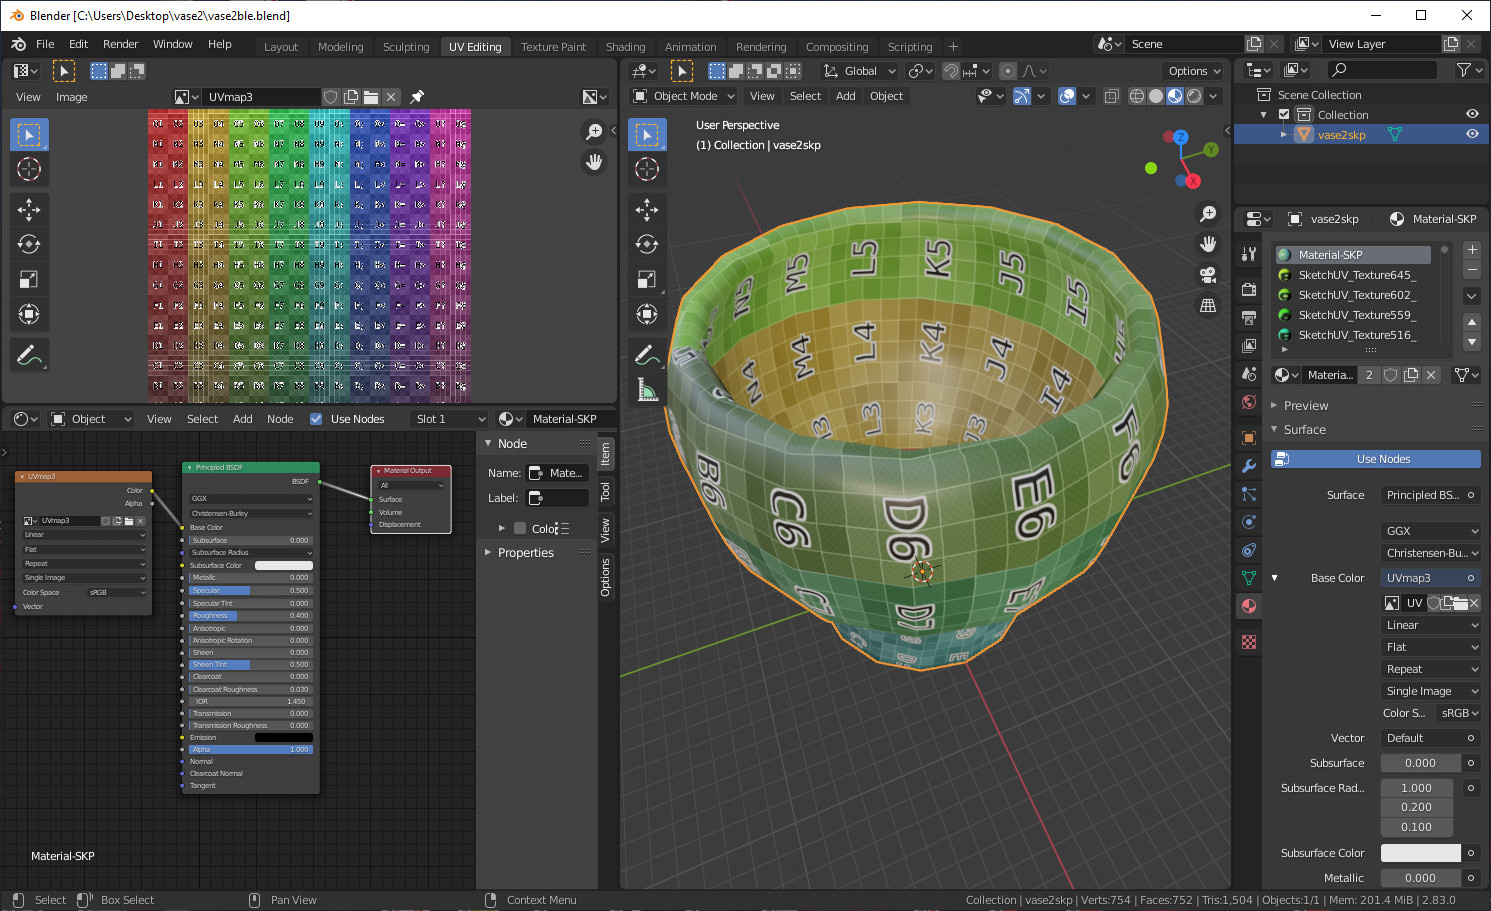Select the Measure tool in 3D viewport
Image resolution: width=1491 pixels, height=911 pixels.
[x=647, y=390]
